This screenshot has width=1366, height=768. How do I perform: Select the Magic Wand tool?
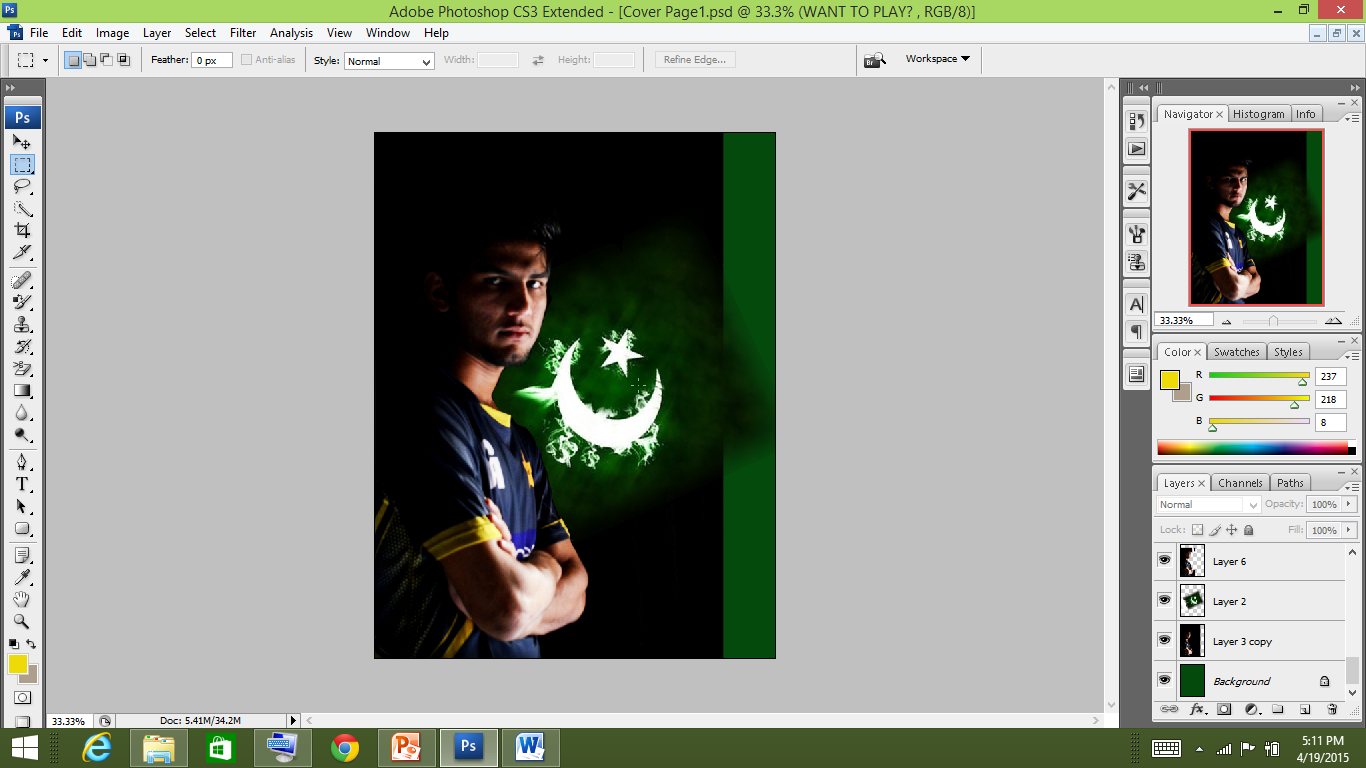pyautogui.click(x=22, y=208)
